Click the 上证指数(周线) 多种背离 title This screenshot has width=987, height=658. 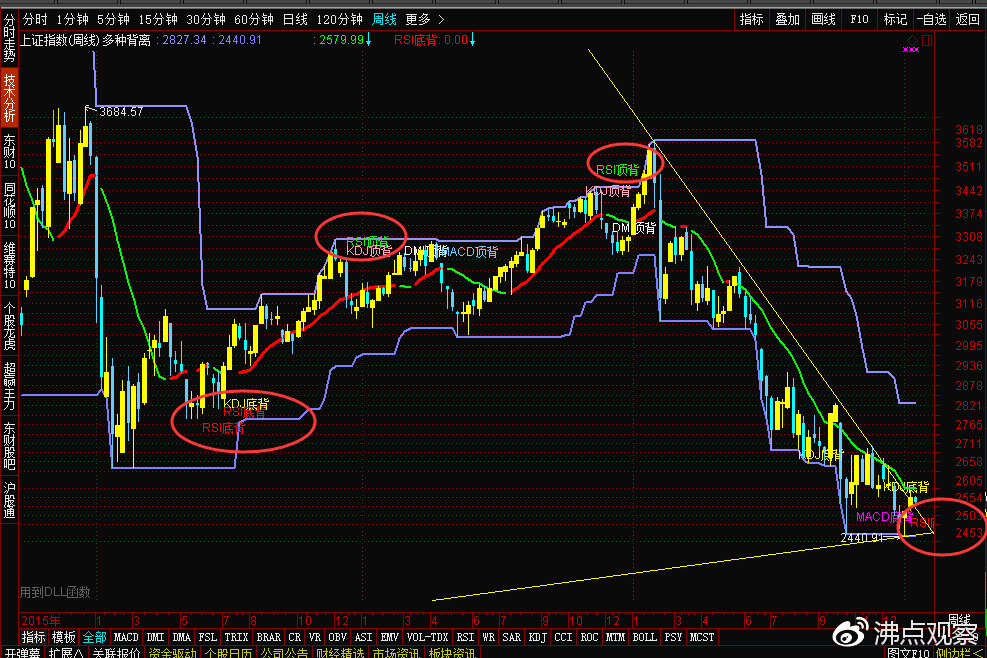point(86,40)
